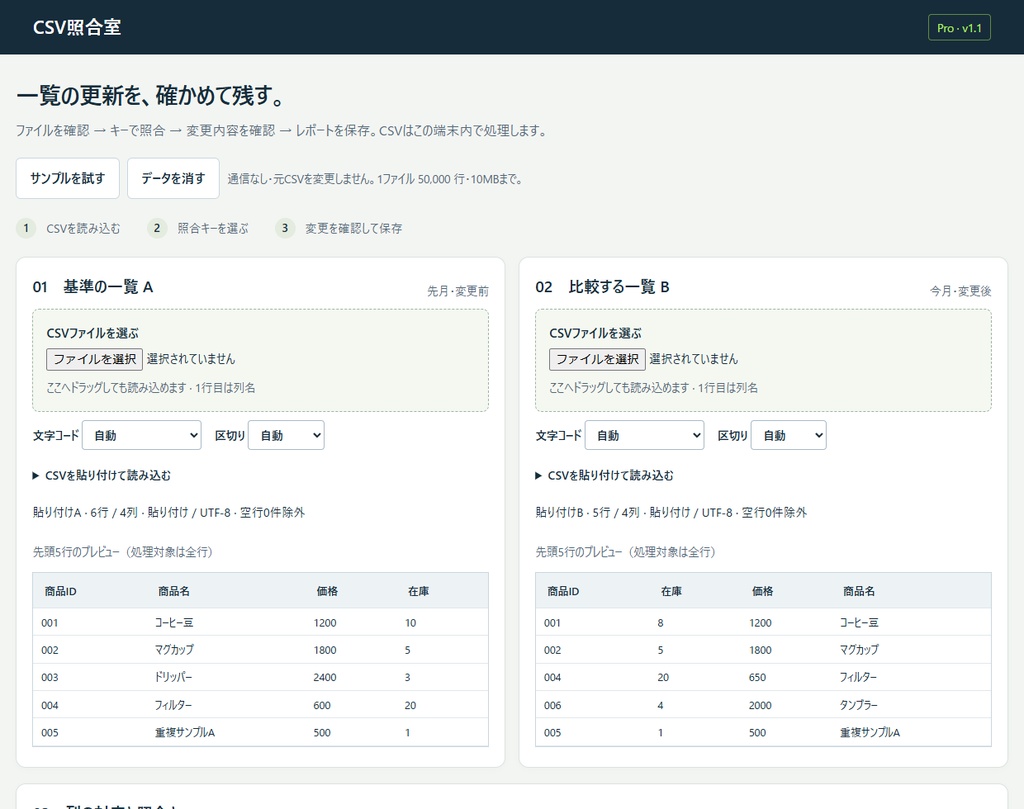Select マグカップ cell in table A
This screenshot has height=809, width=1024.
point(174,650)
